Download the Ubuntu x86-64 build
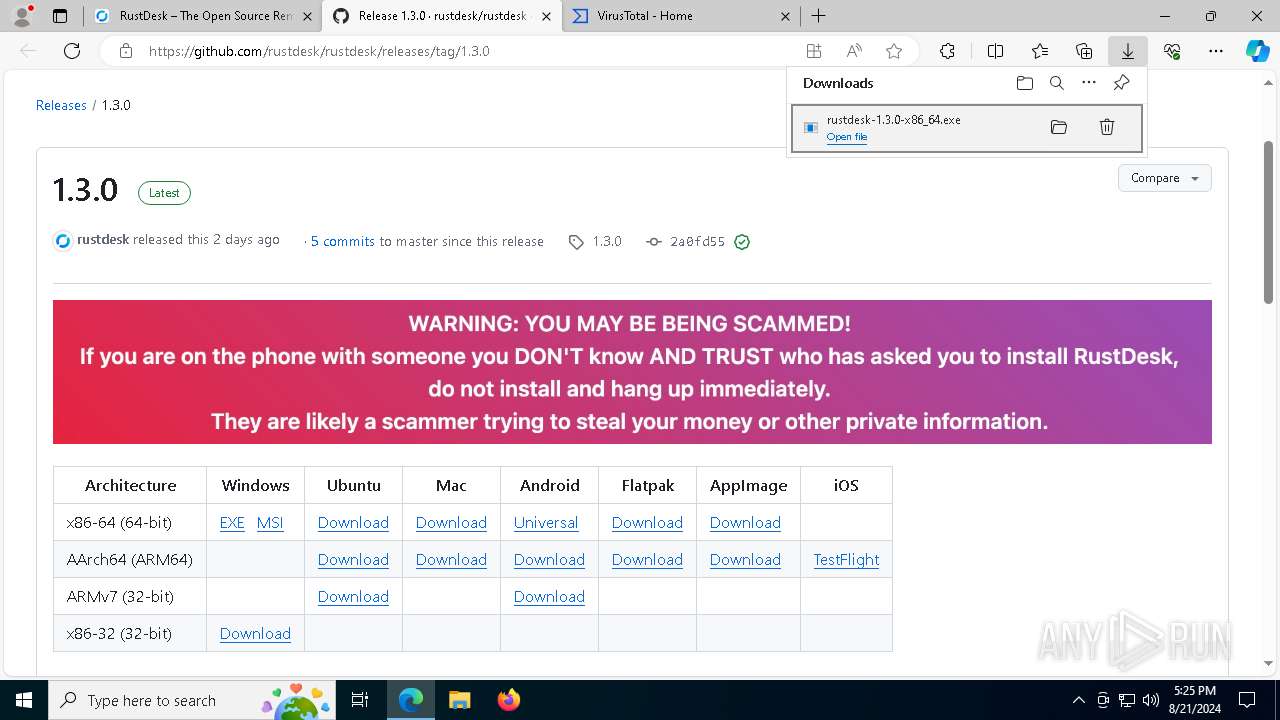Screen dimensions: 1280x720 [x=353, y=523]
